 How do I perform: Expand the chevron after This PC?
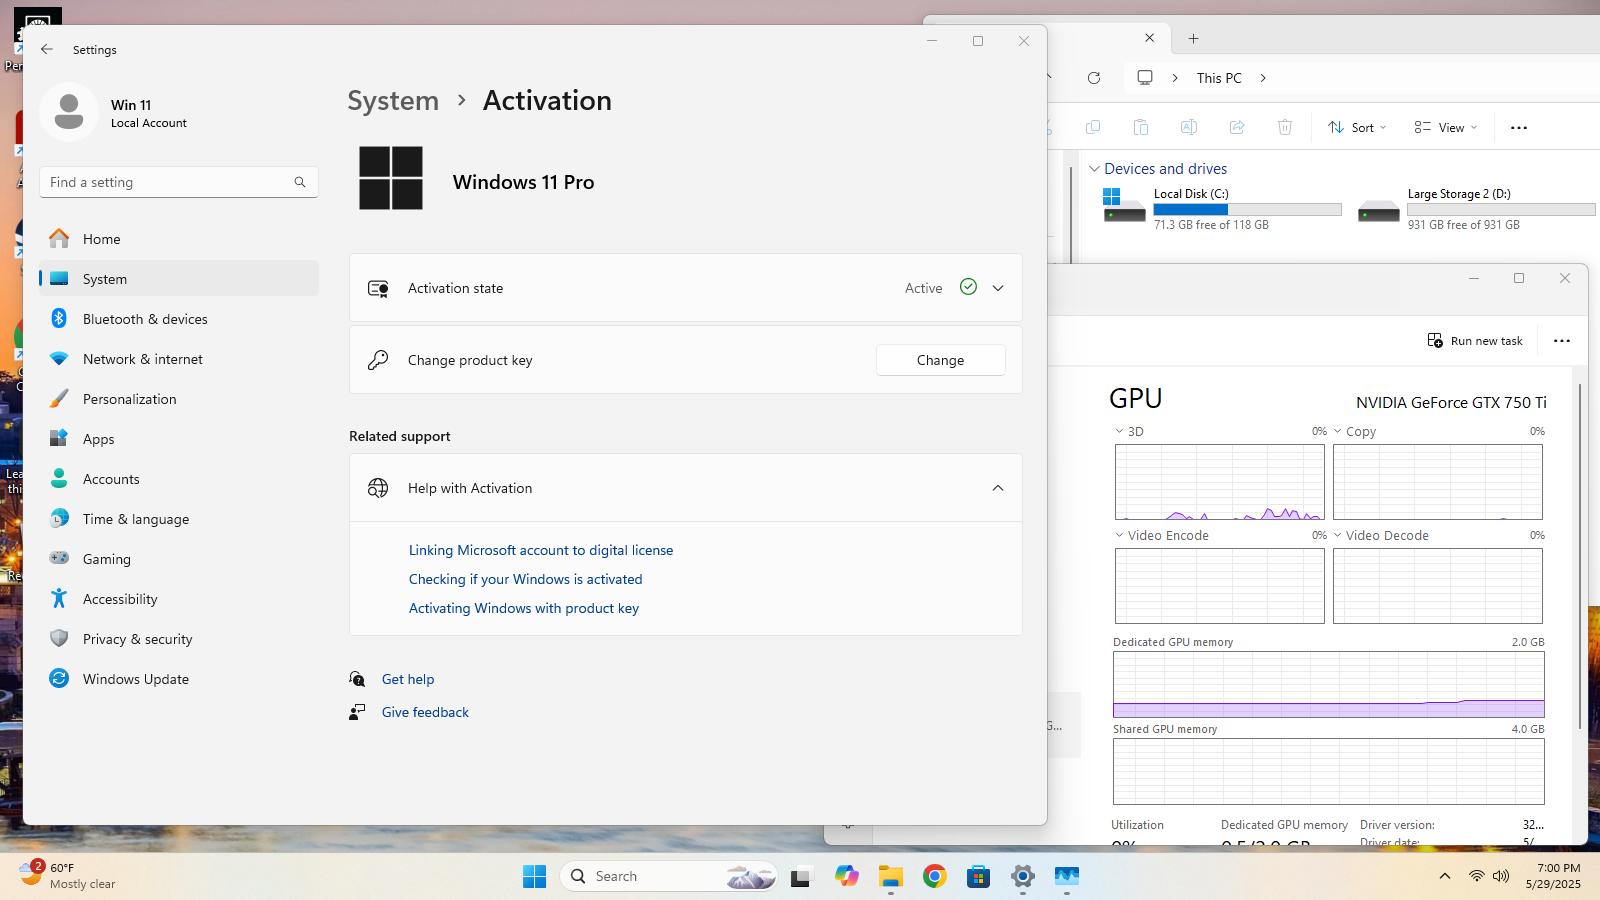pyautogui.click(x=1263, y=78)
